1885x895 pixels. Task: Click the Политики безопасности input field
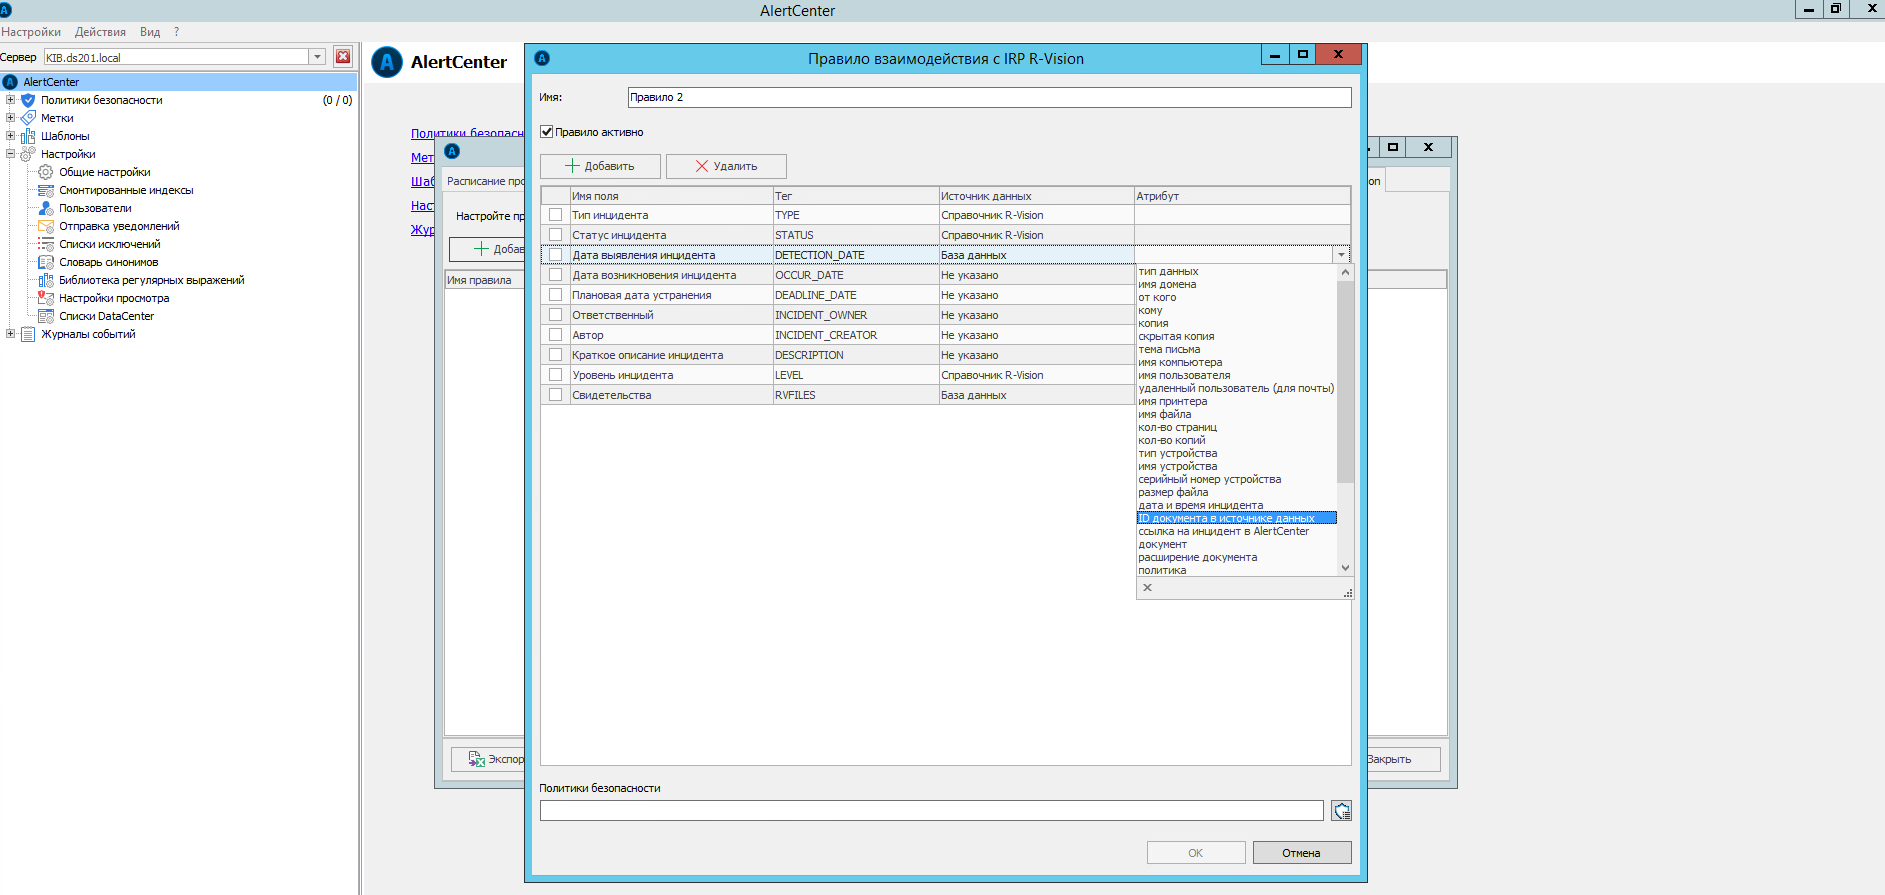[932, 811]
